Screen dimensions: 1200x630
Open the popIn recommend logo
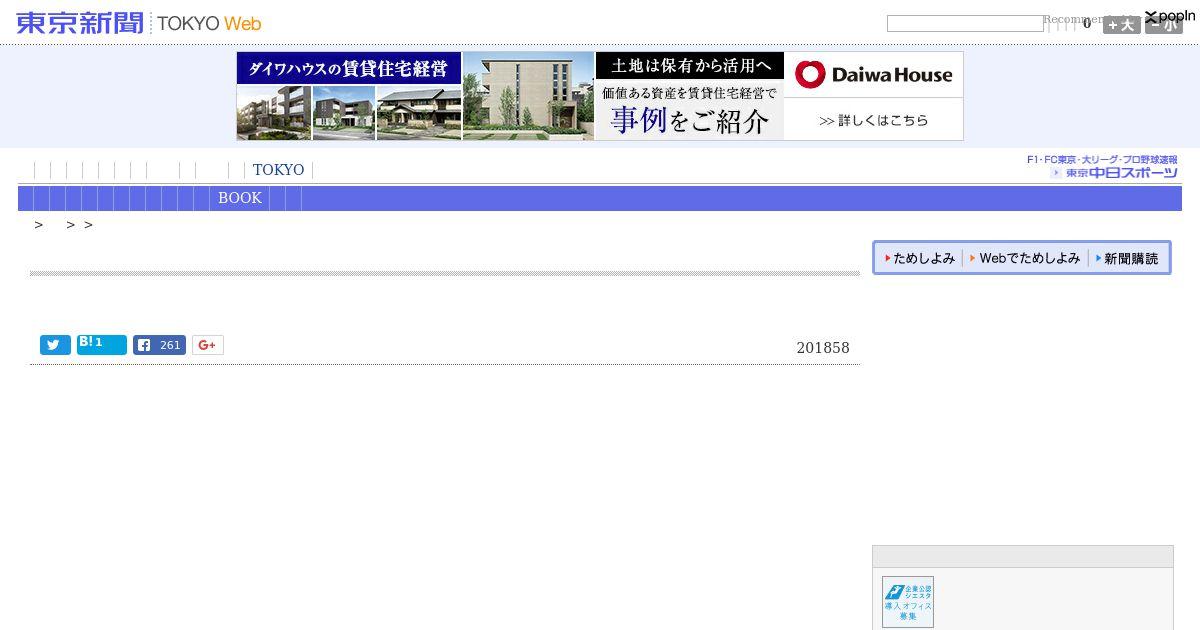tap(1170, 16)
